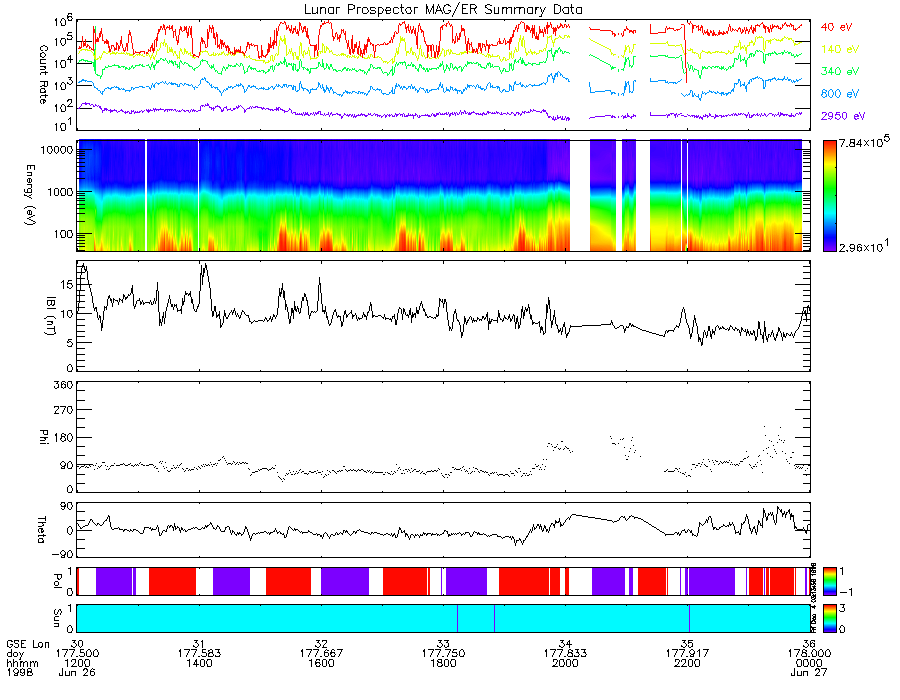Click the energy spectrogram color bar
Image resolution: width=900 pixels, height=700 pixels.
[x=829, y=196]
